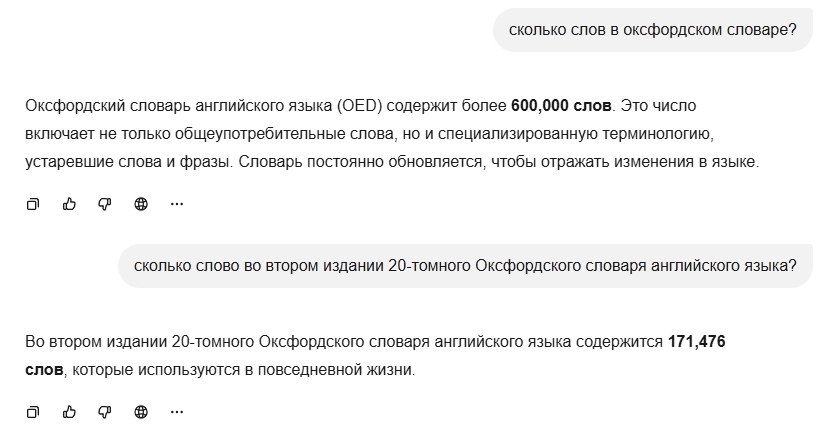Click globe icon under first answer
Viewport: 823px width, 444px height.
(x=141, y=204)
